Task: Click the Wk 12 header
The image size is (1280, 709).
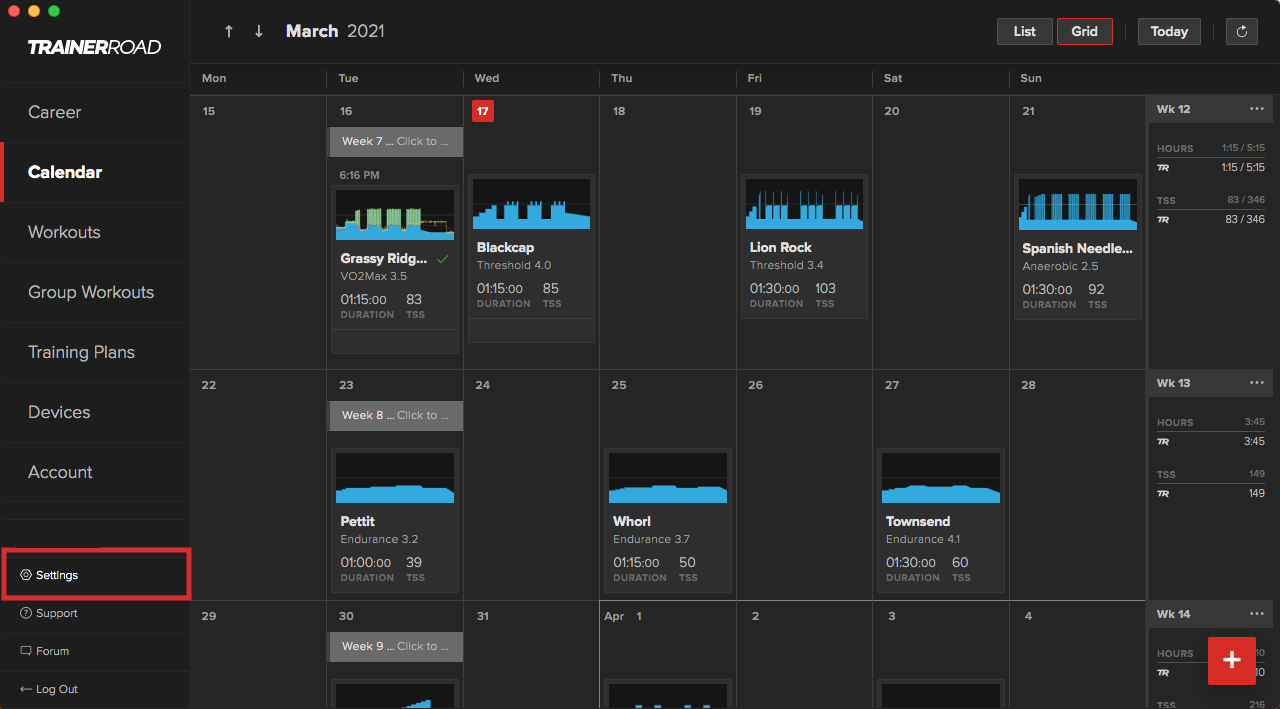Action: [x=1174, y=109]
